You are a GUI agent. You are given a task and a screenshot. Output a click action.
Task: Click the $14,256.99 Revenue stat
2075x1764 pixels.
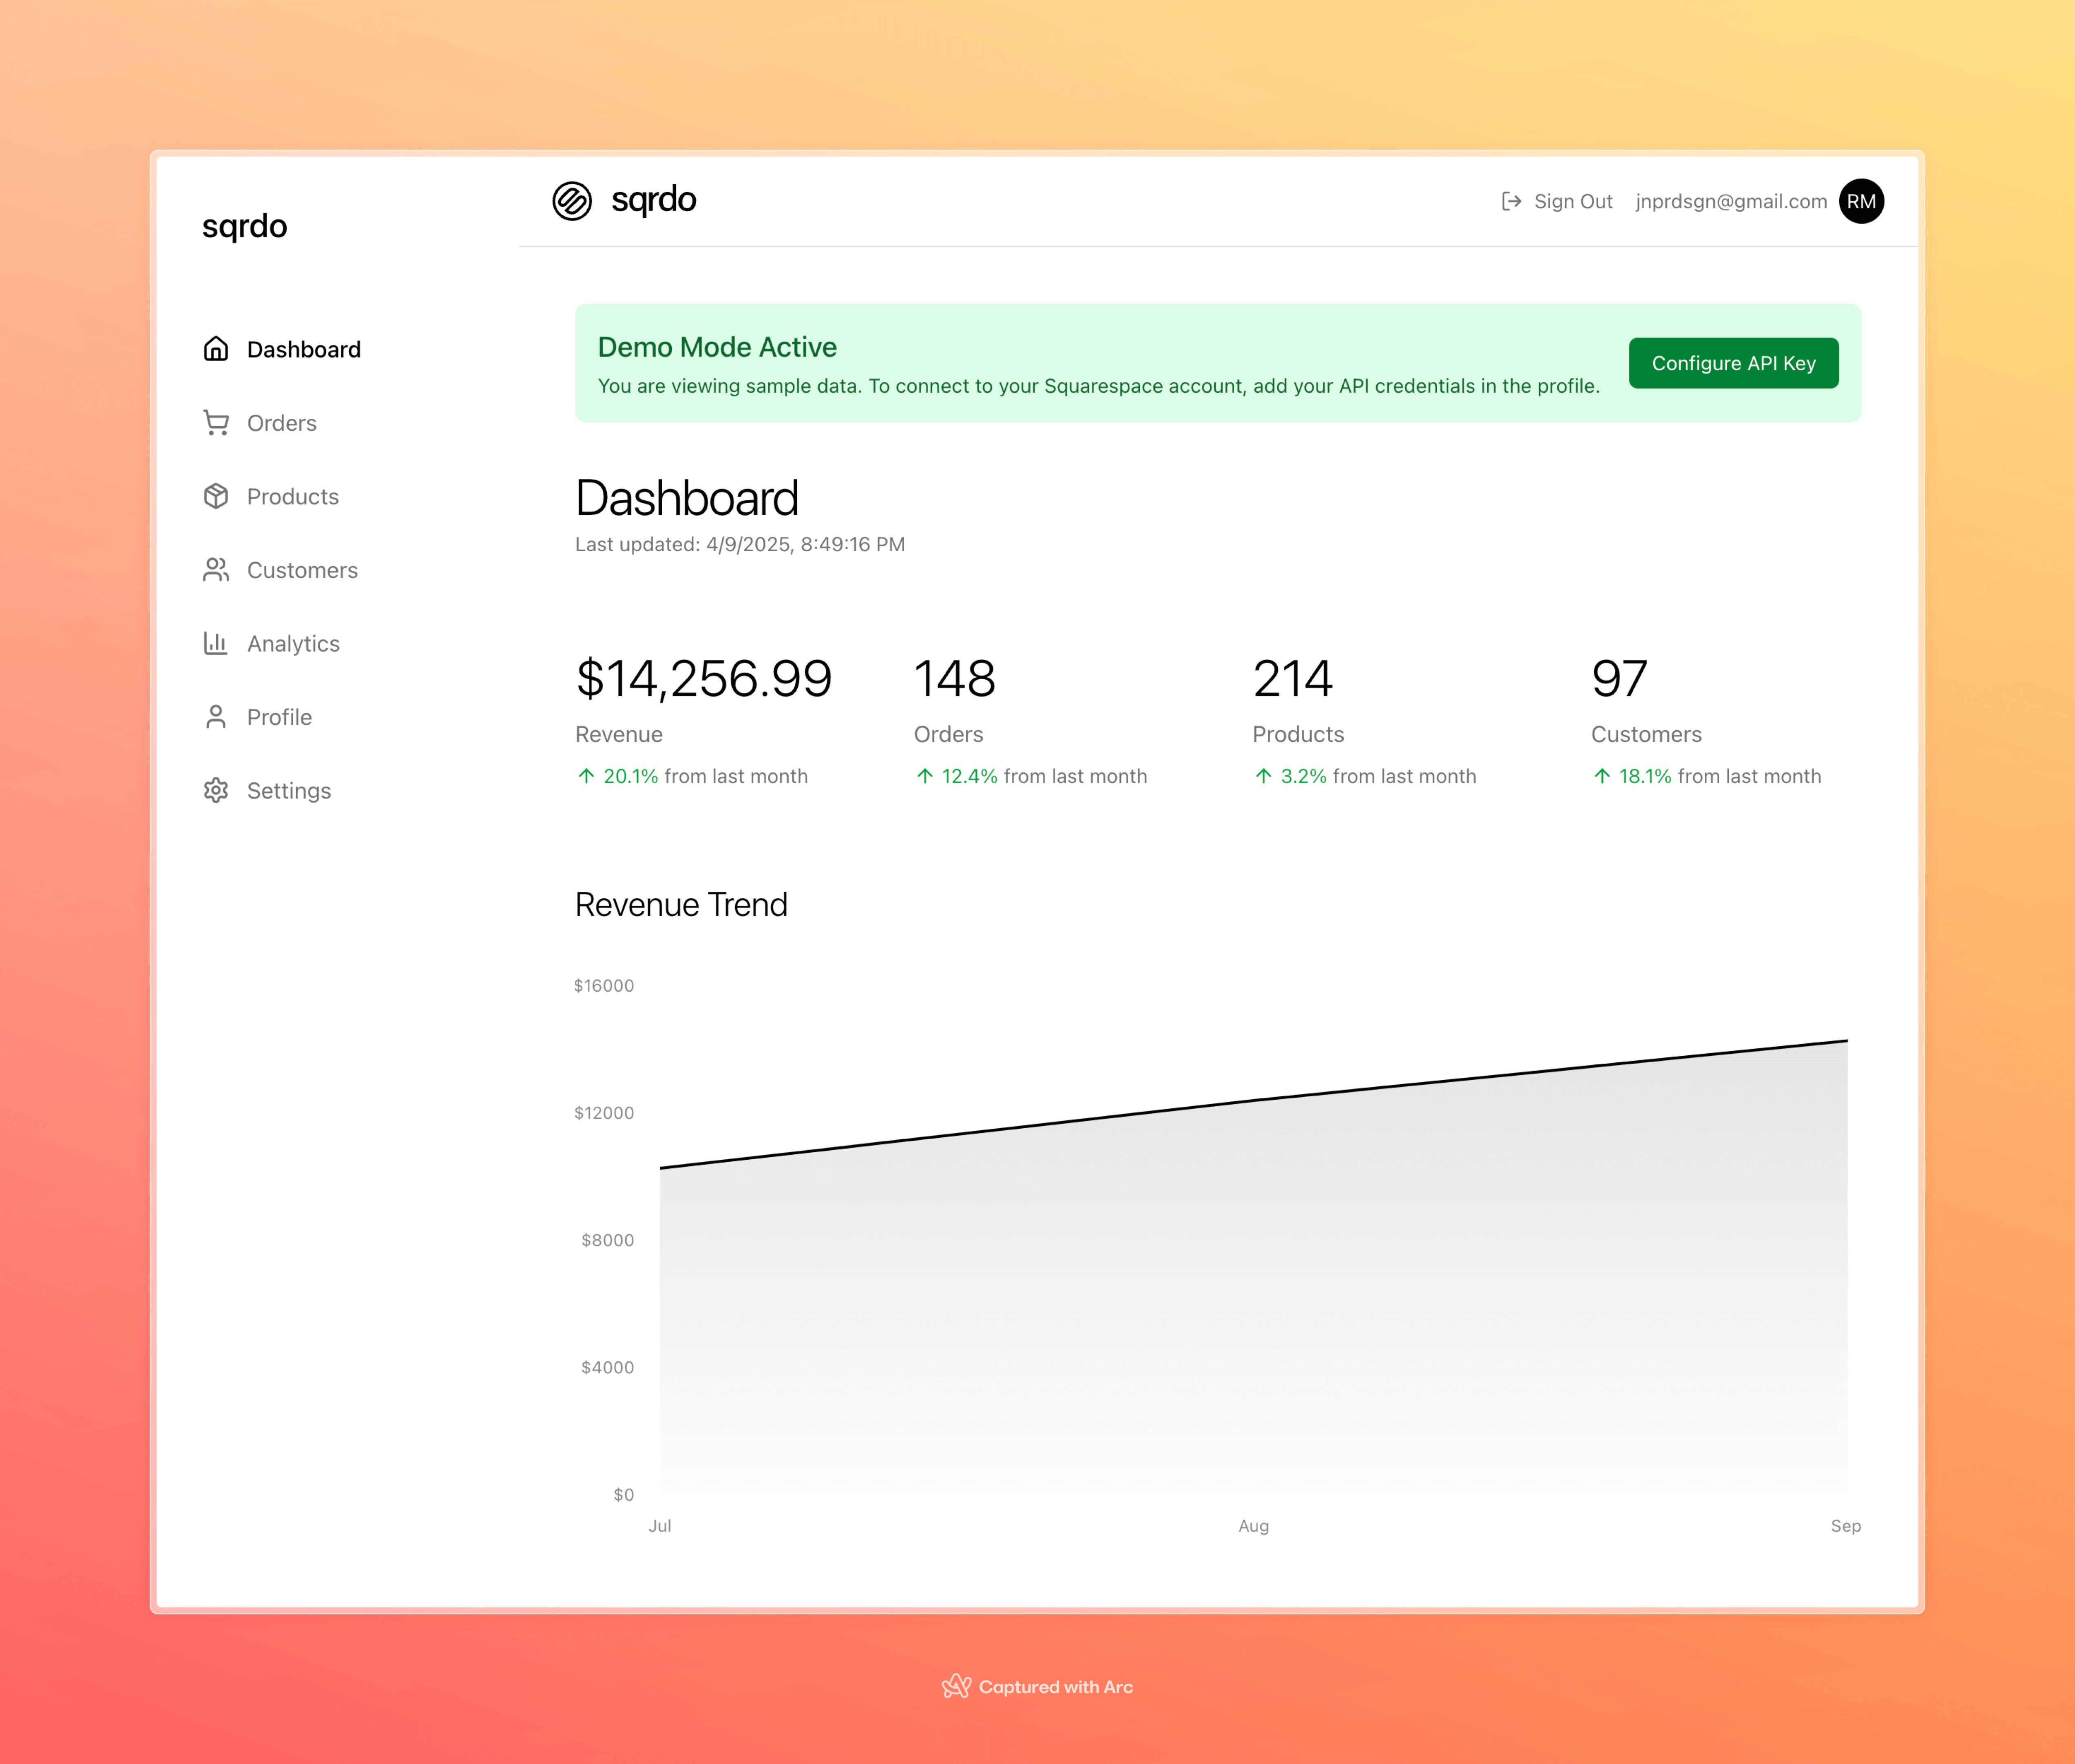pyautogui.click(x=703, y=678)
